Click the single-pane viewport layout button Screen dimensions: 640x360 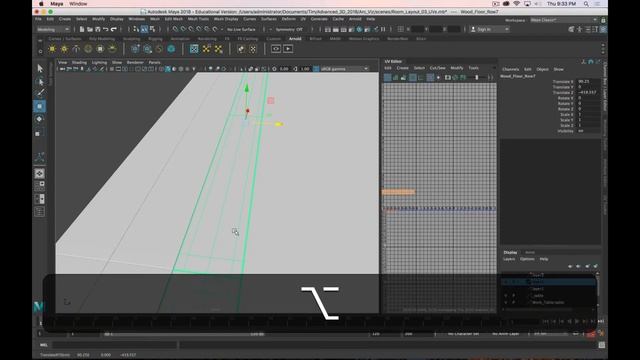pyautogui.click(x=40, y=173)
